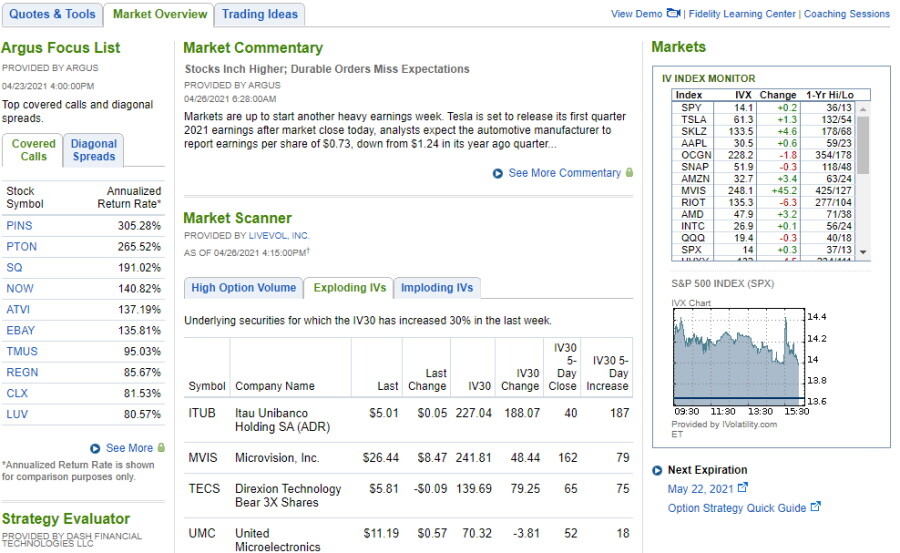Open the LUV stock symbol link
Screen dimensions: 900x553
click(17, 414)
